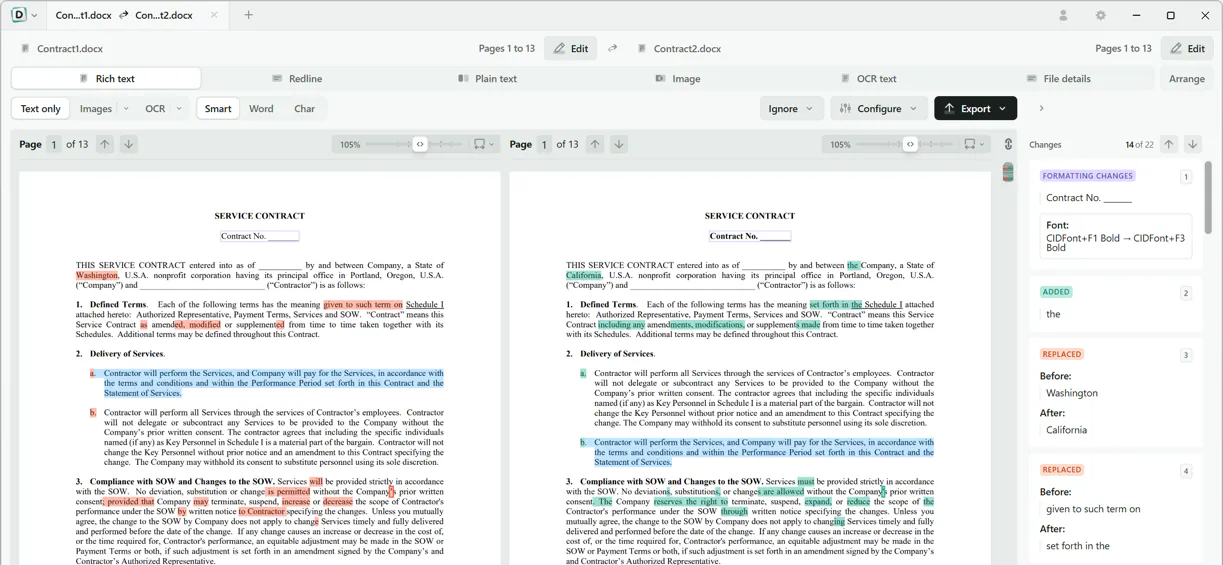Expand the OCR mode dropdown arrow
Viewport: 1223px width, 565px height.
pos(179,108)
